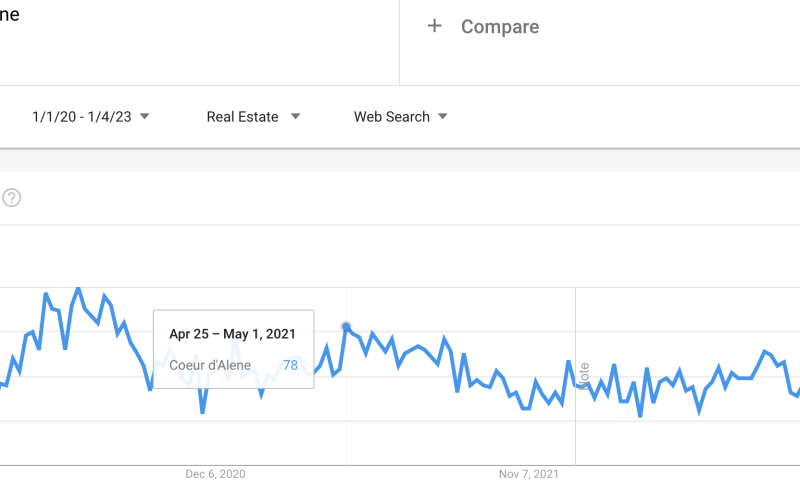Viewport: 800px width, 500px height.
Task: Click the help question mark icon
Action: (x=11, y=198)
